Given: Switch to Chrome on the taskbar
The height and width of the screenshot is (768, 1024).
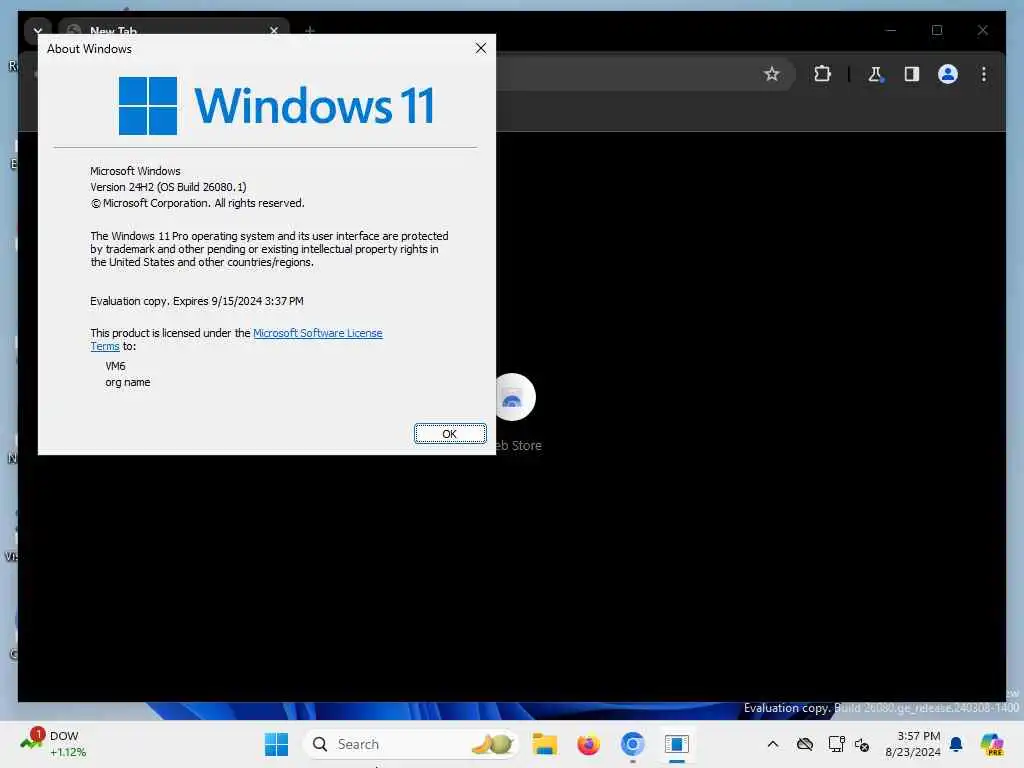Looking at the screenshot, I should (x=632, y=744).
